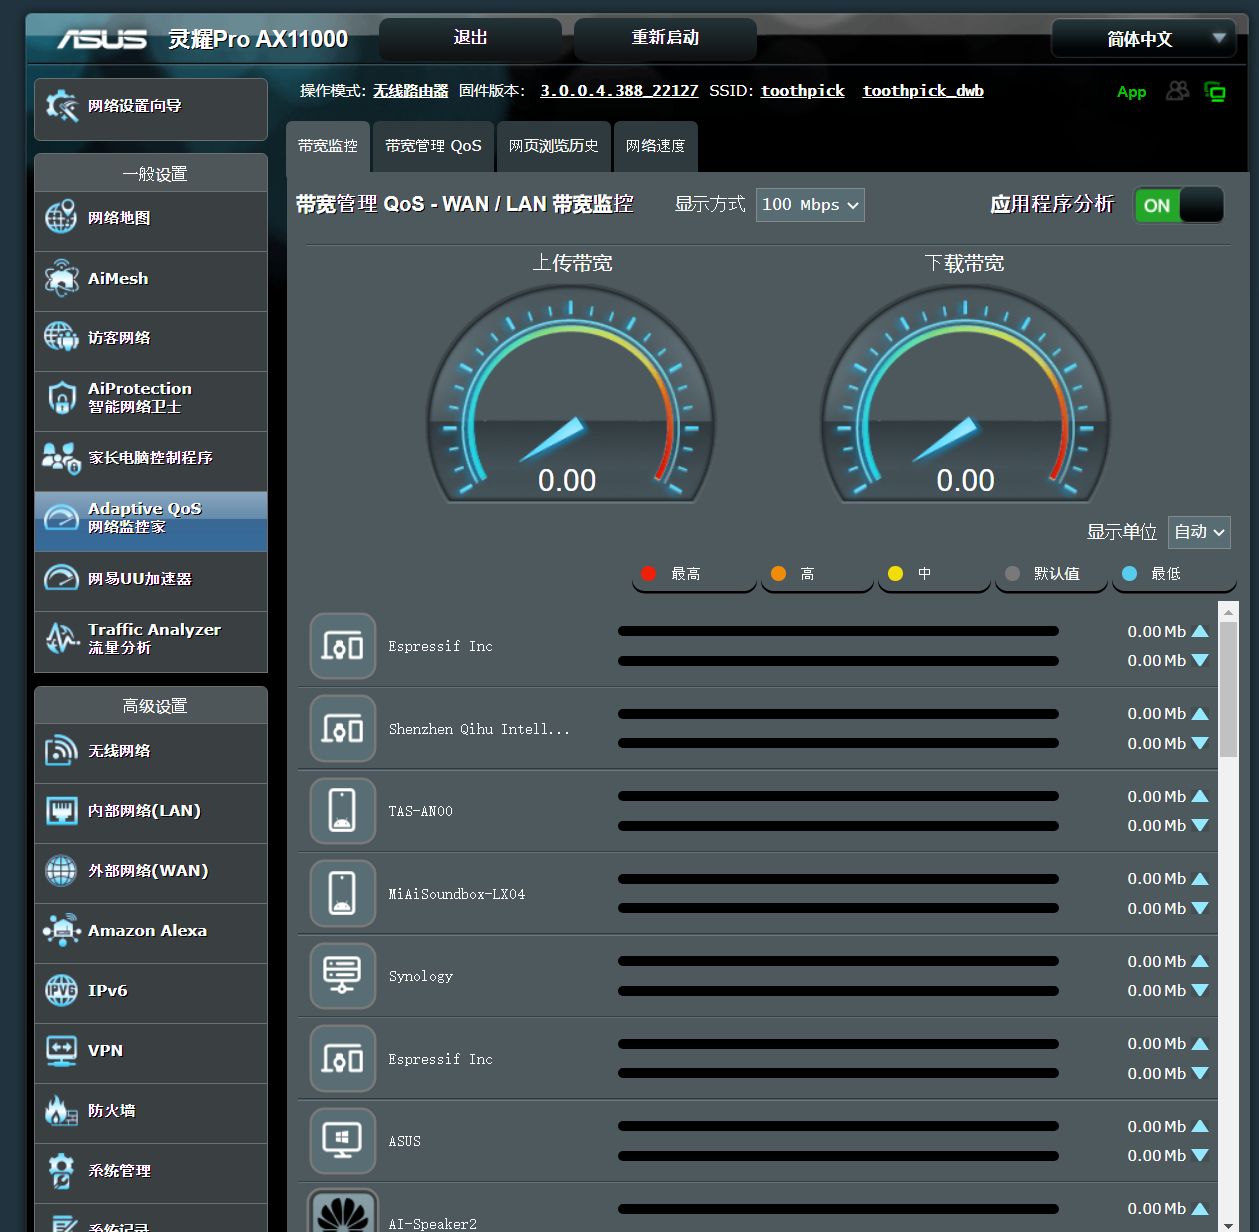
Task: Click the TAS-AN00 phone device icon
Action: coord(343,811)
